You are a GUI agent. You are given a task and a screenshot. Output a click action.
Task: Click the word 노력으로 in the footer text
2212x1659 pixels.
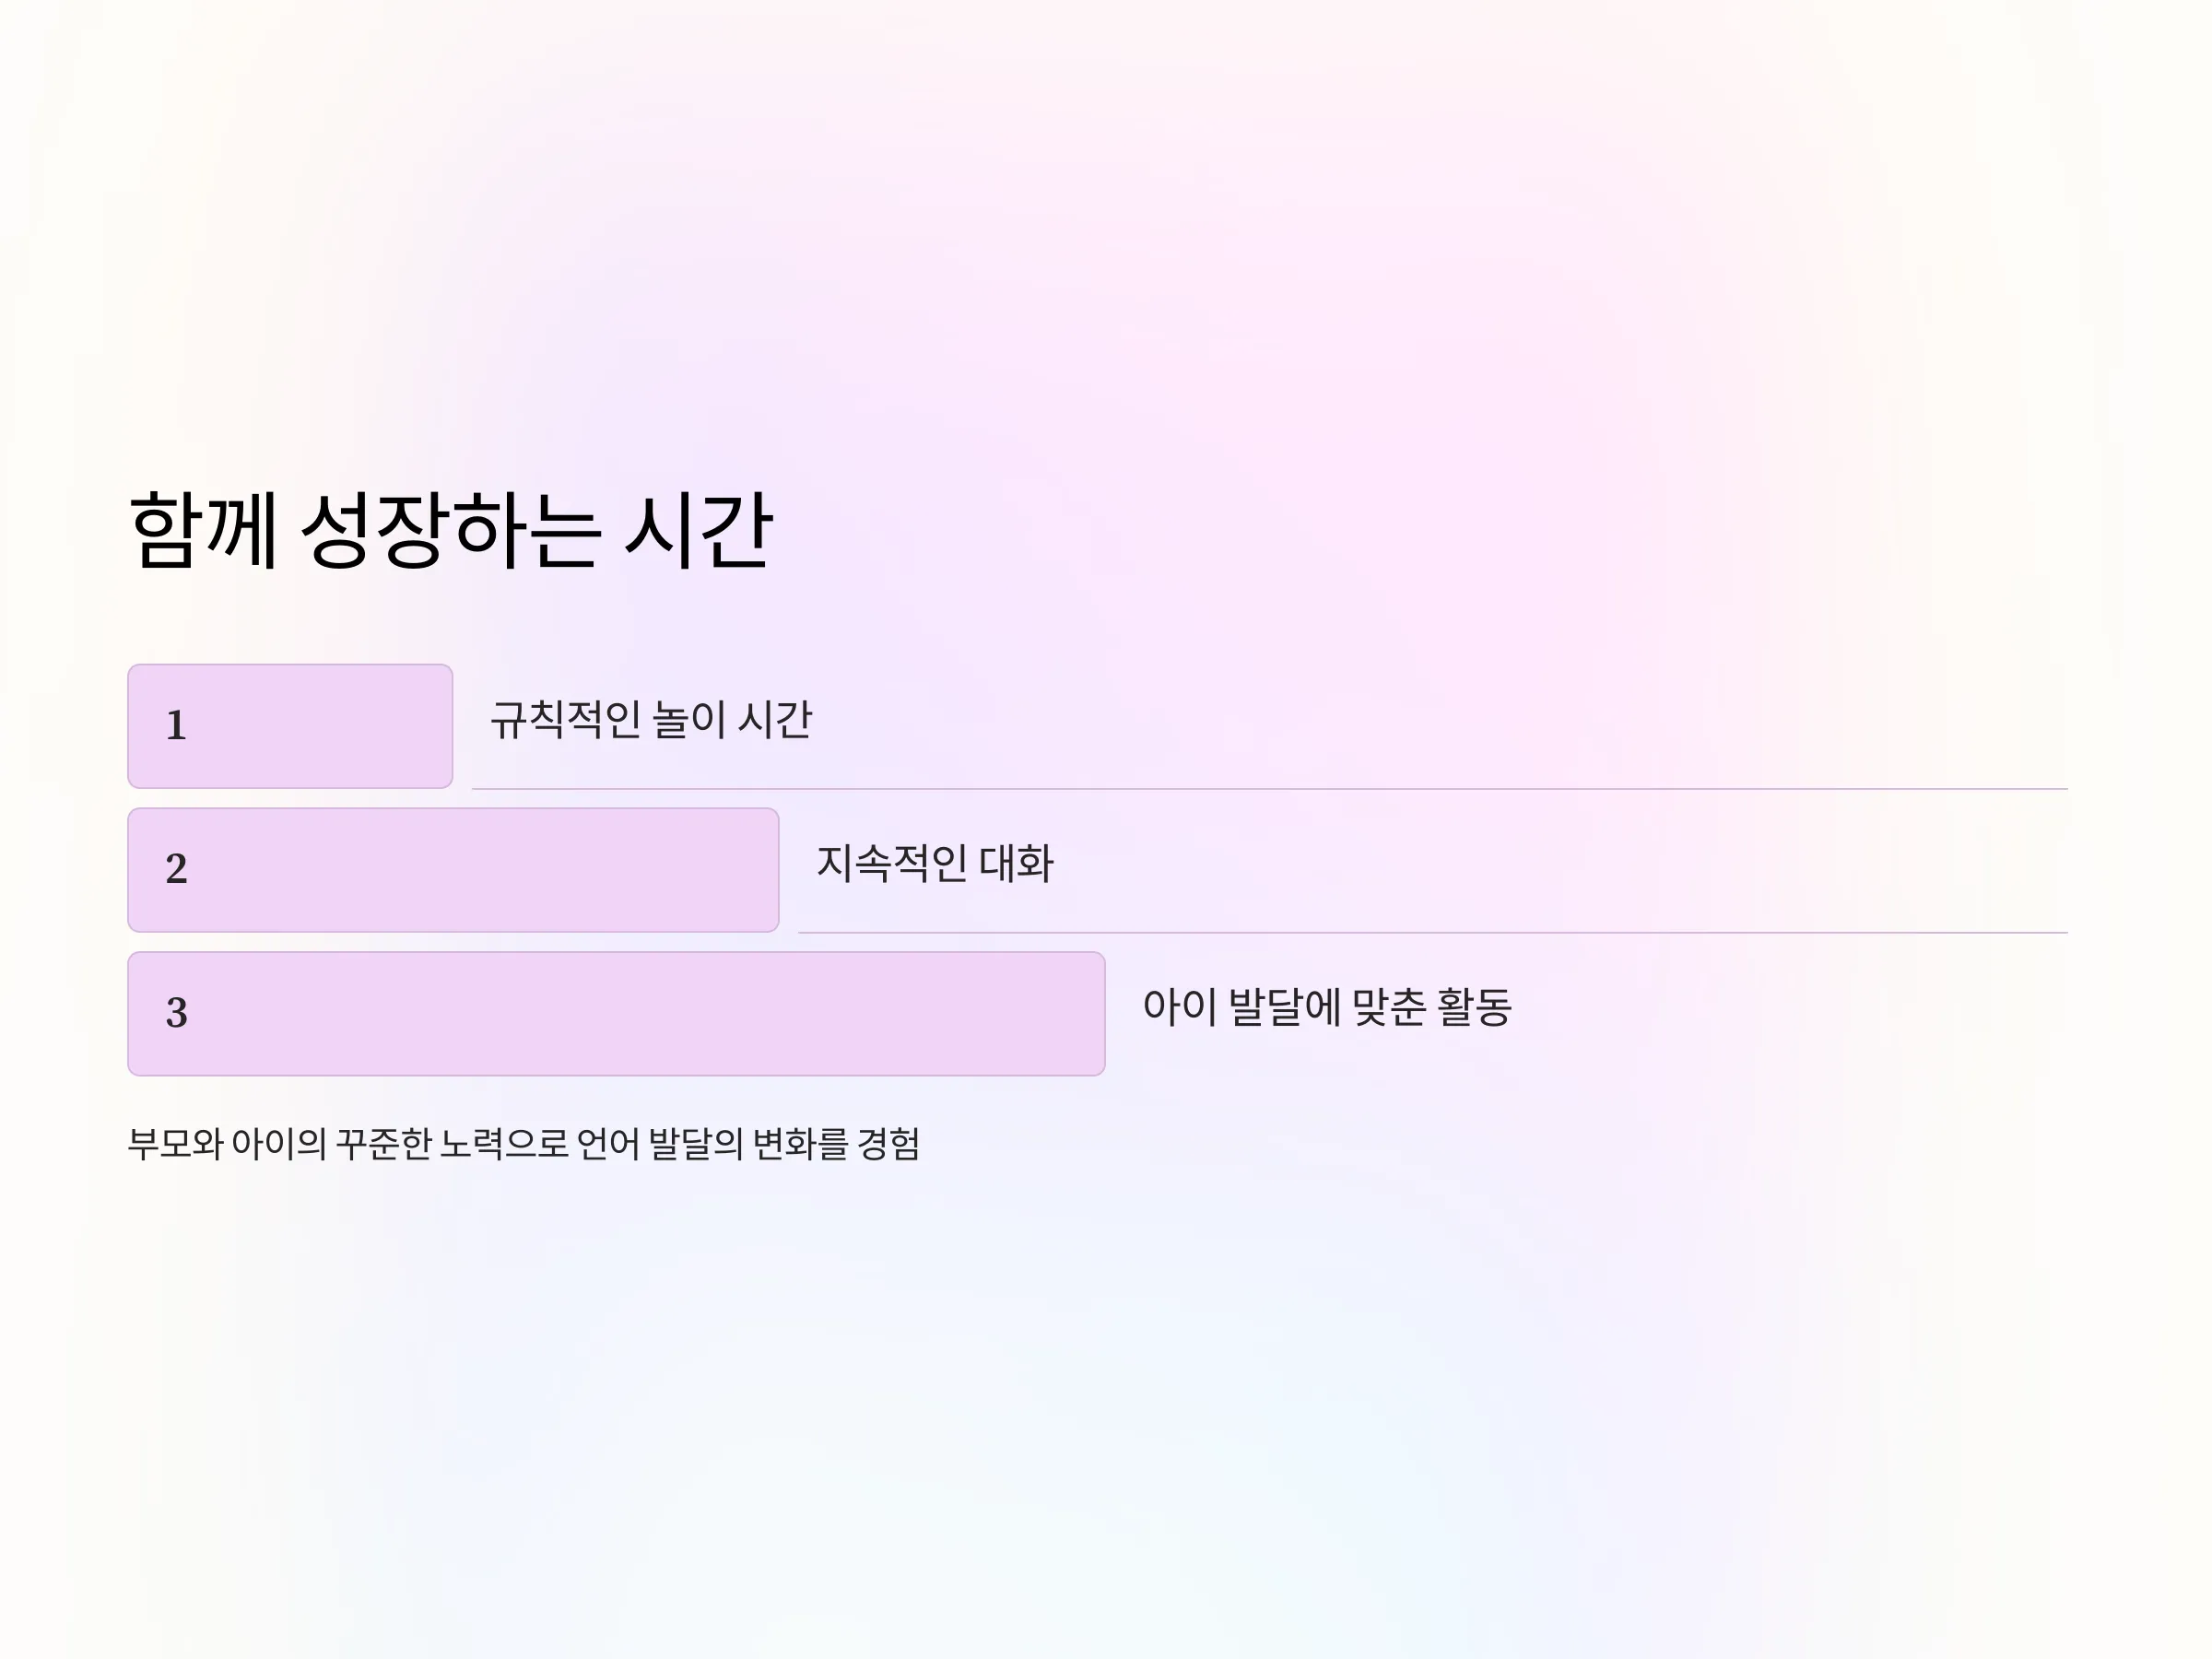[504, 1144]
